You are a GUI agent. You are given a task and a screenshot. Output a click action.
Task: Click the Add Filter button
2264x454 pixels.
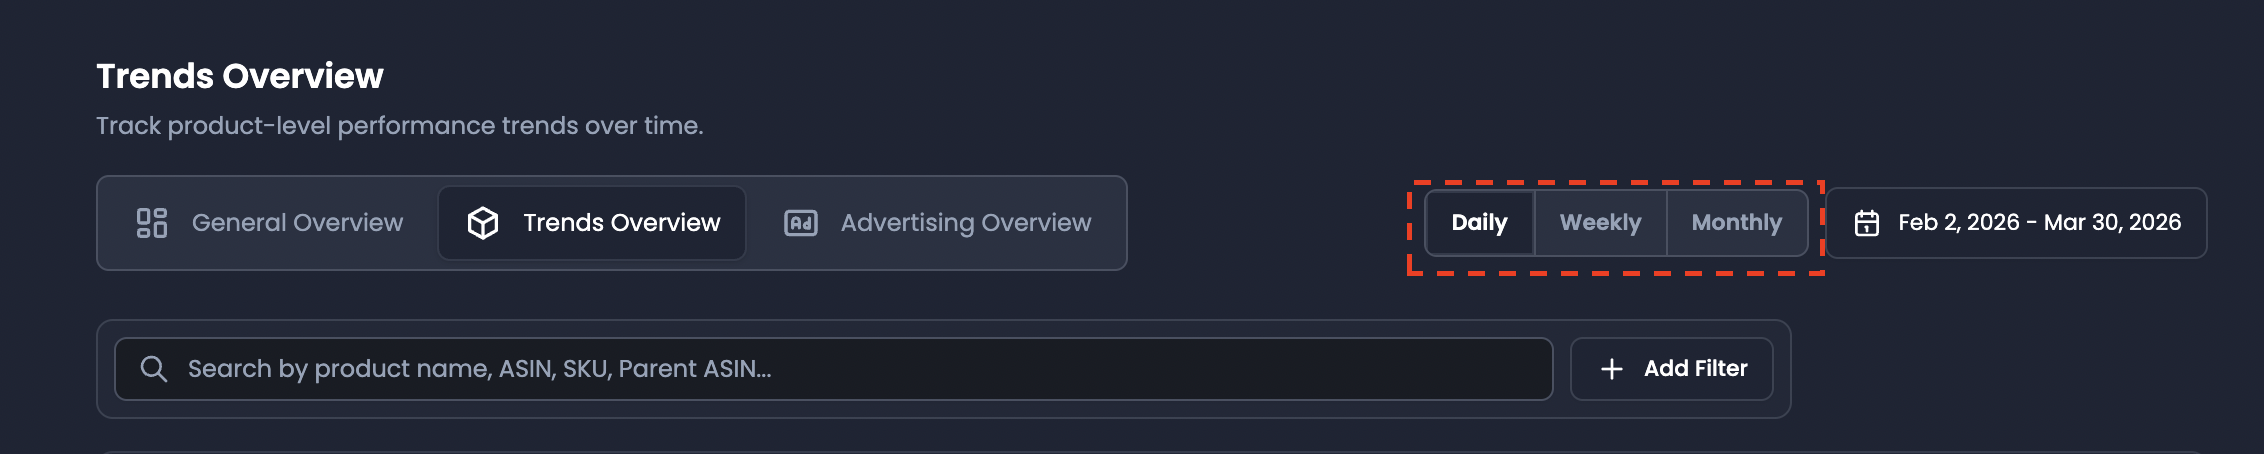1672,369
